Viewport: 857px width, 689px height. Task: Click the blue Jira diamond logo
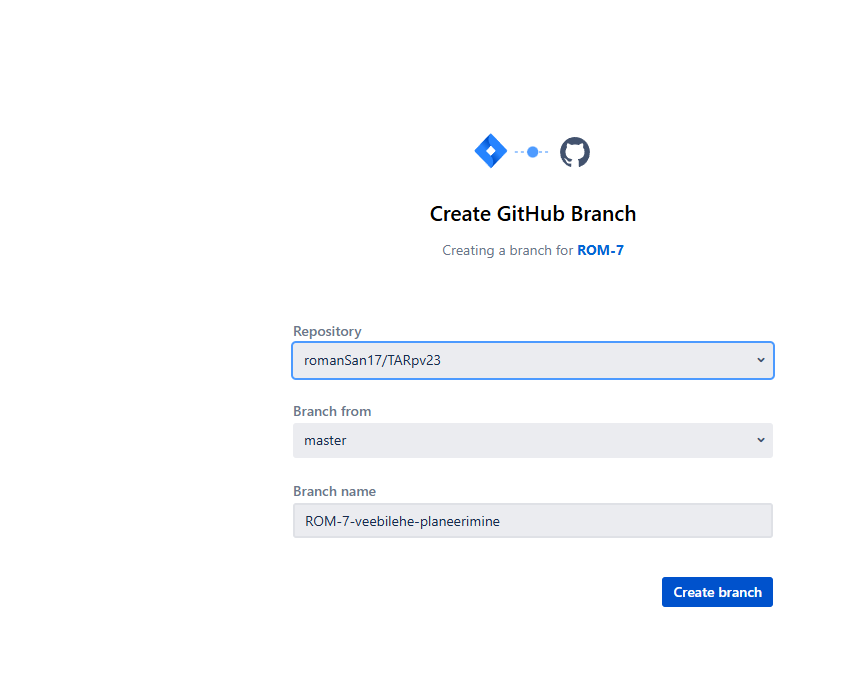click(x=490, y=151)
